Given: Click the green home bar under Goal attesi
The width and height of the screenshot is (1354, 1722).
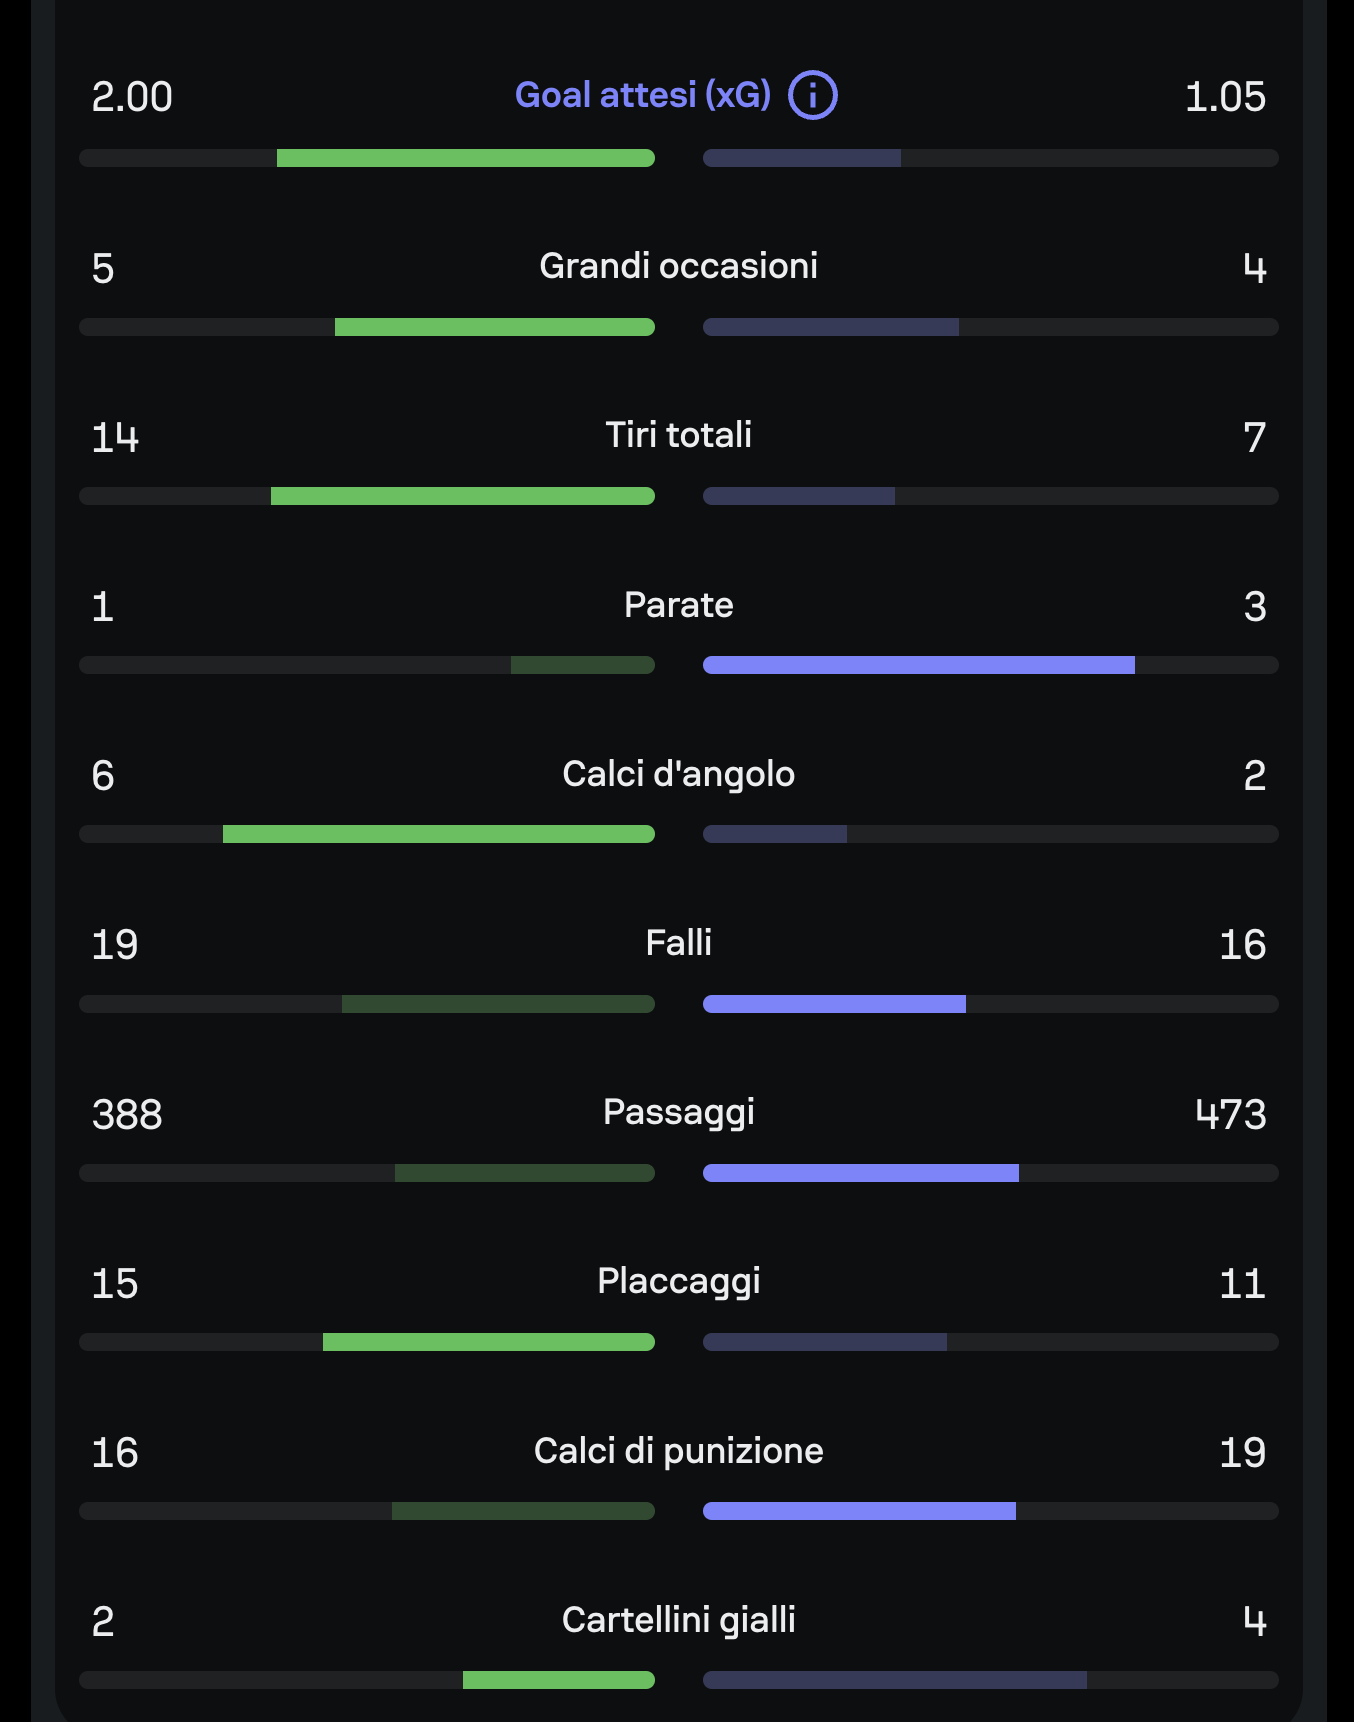Looking at the screenshot, I should [x=465, y=158].
